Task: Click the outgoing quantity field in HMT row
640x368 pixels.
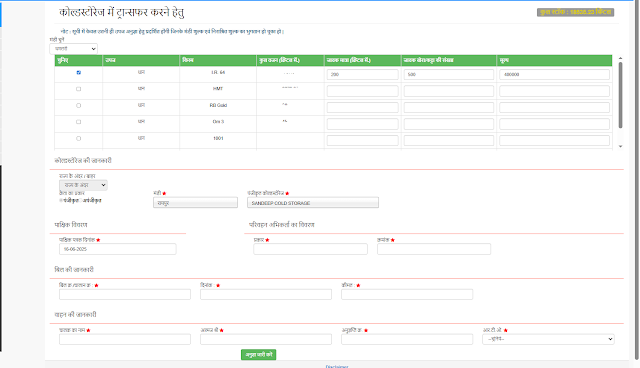Action: (362, 91)
